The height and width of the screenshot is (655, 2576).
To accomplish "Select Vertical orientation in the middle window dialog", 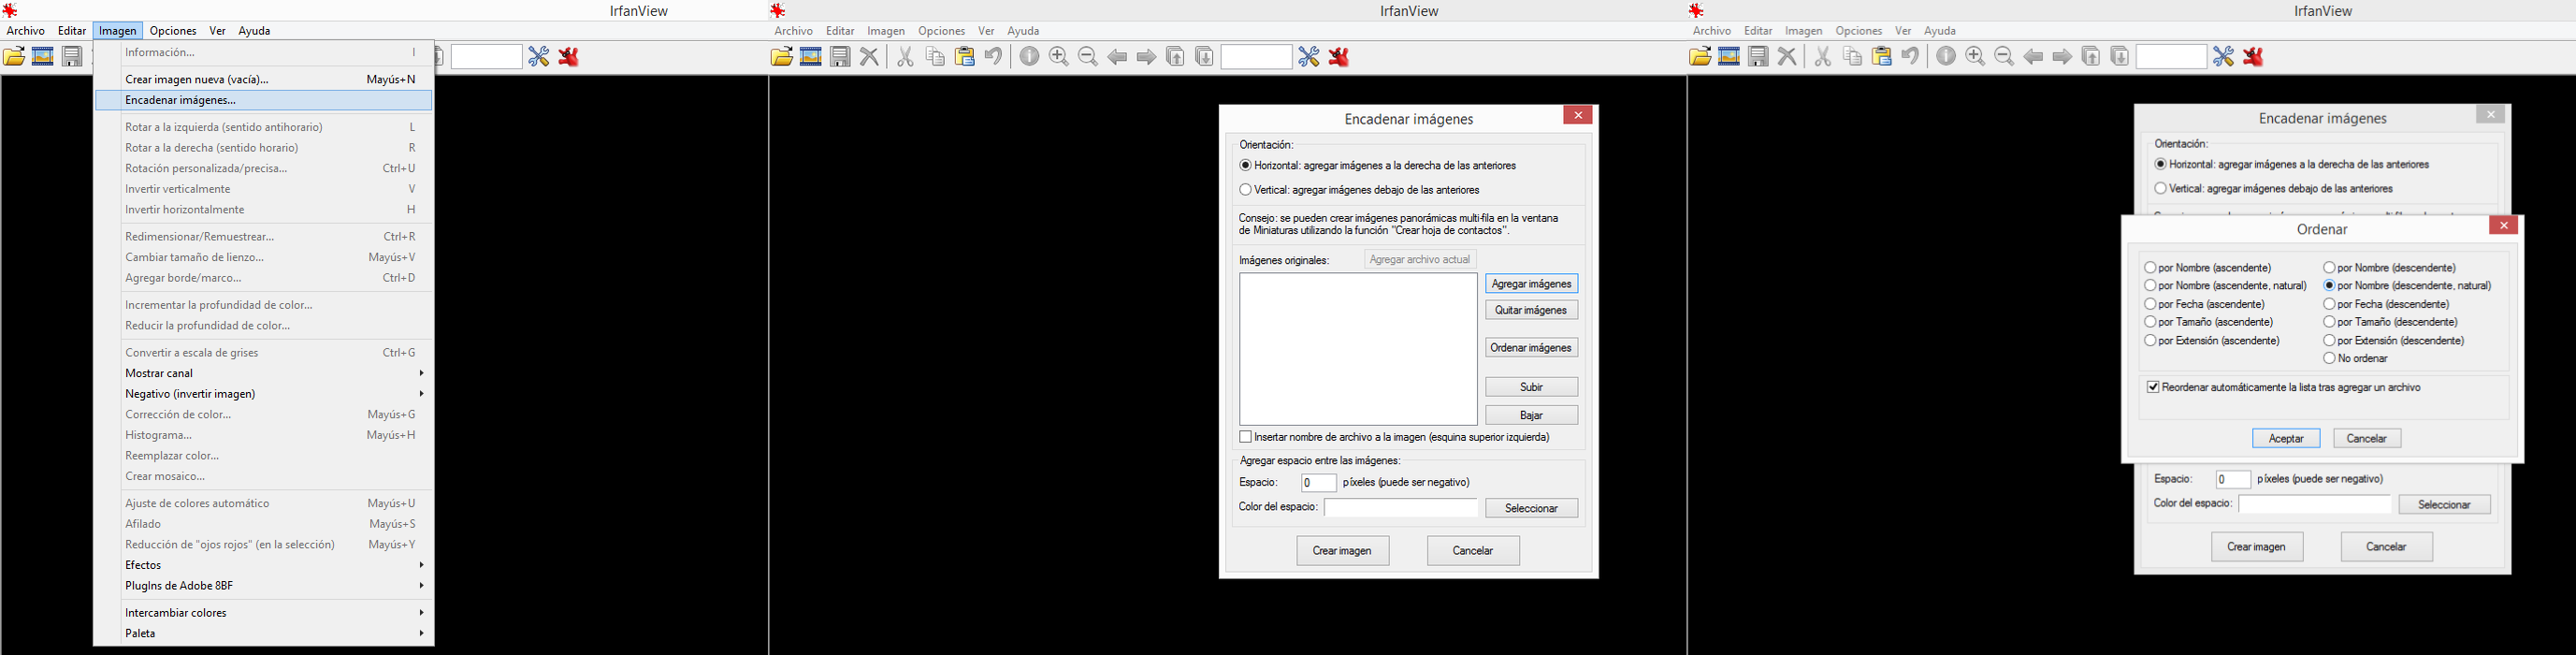I will 1245,190.
